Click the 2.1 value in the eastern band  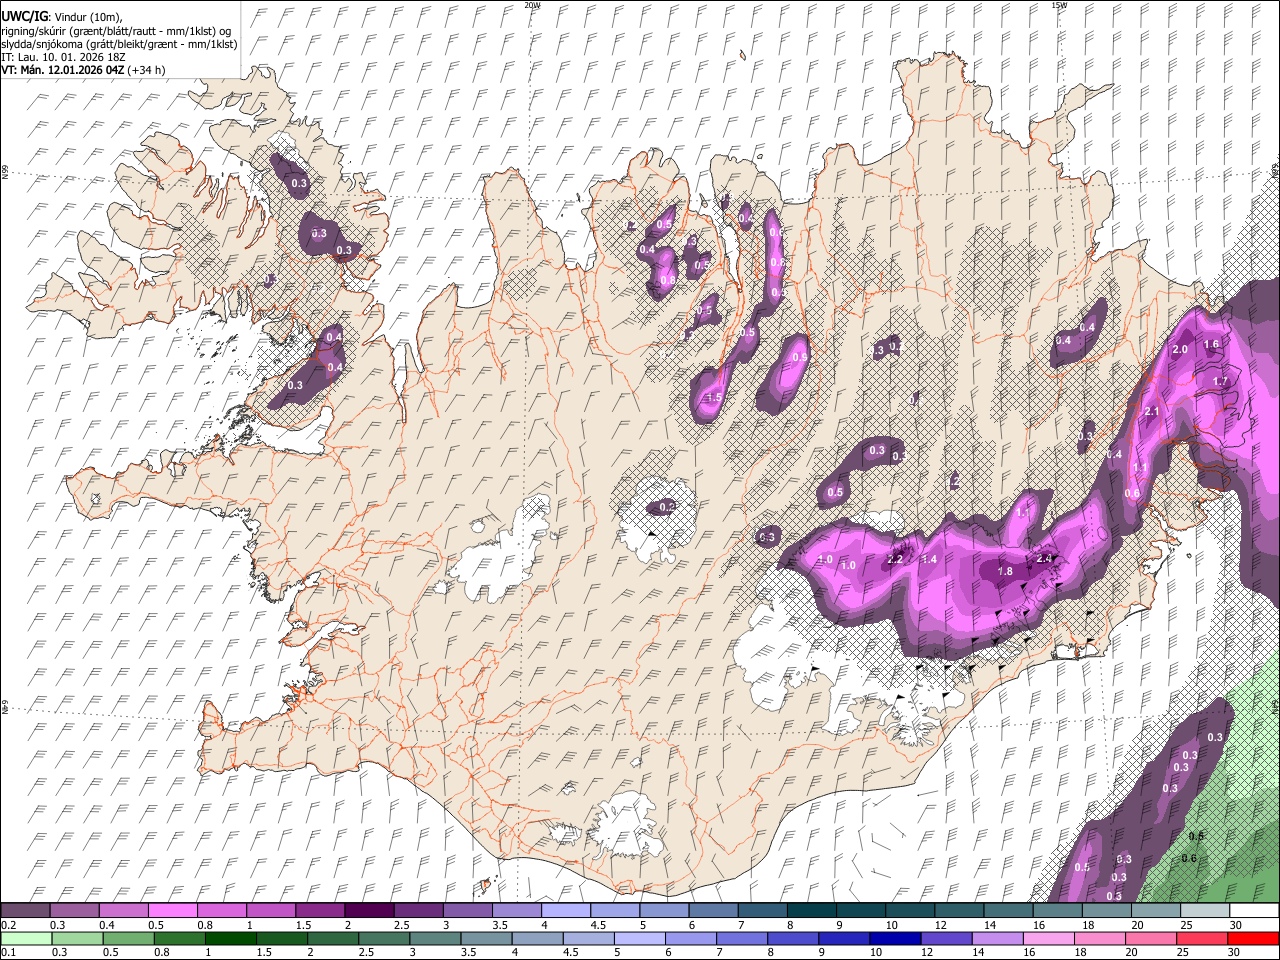(1151, 412)
